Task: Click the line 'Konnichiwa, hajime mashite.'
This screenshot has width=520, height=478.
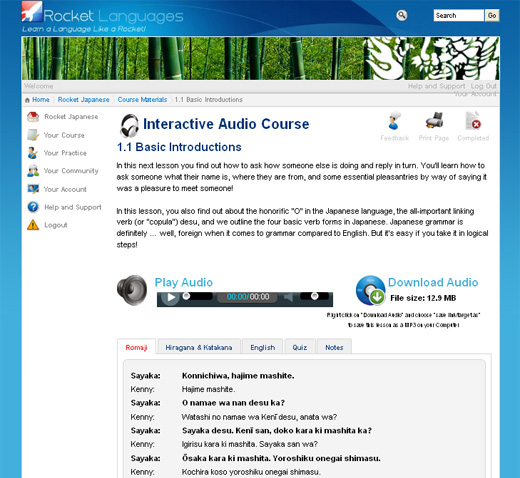Action: click(238, 376)
